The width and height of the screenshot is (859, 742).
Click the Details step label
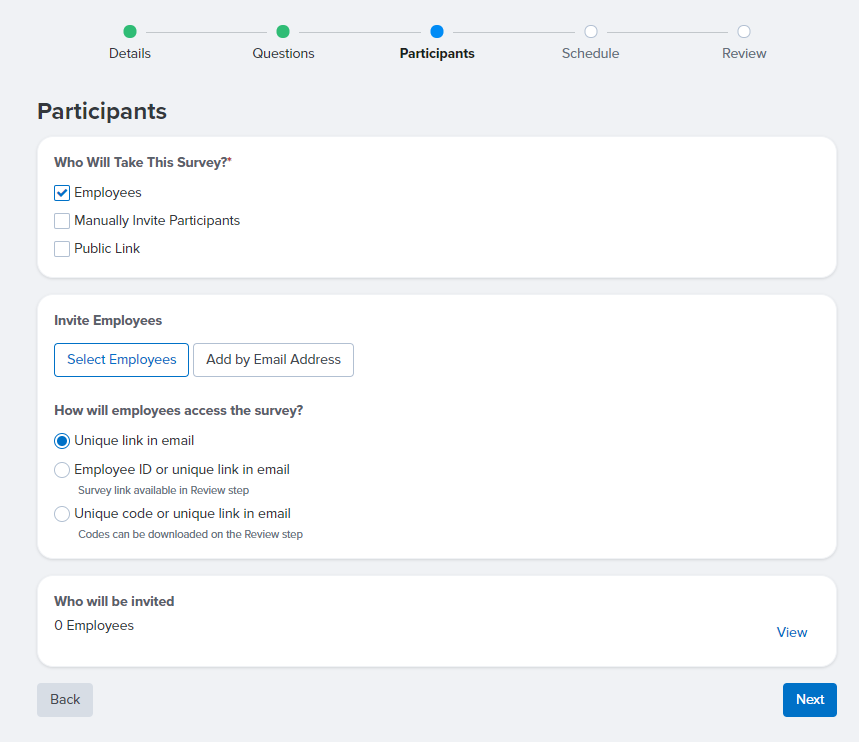tap(130, 53)
